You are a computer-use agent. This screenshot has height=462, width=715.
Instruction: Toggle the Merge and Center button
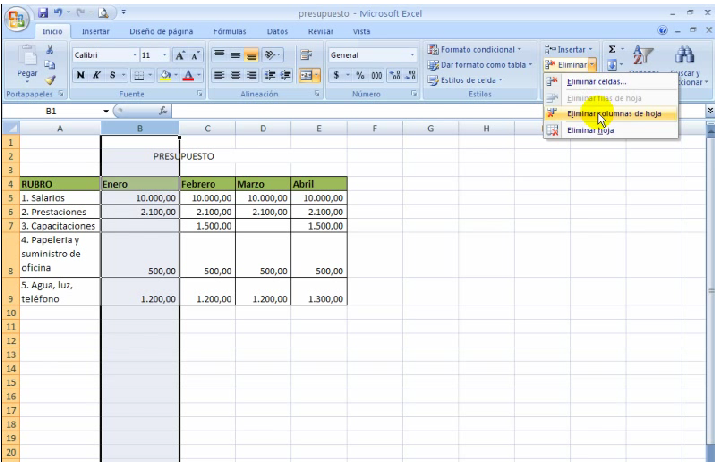click(x=304, y=75)
